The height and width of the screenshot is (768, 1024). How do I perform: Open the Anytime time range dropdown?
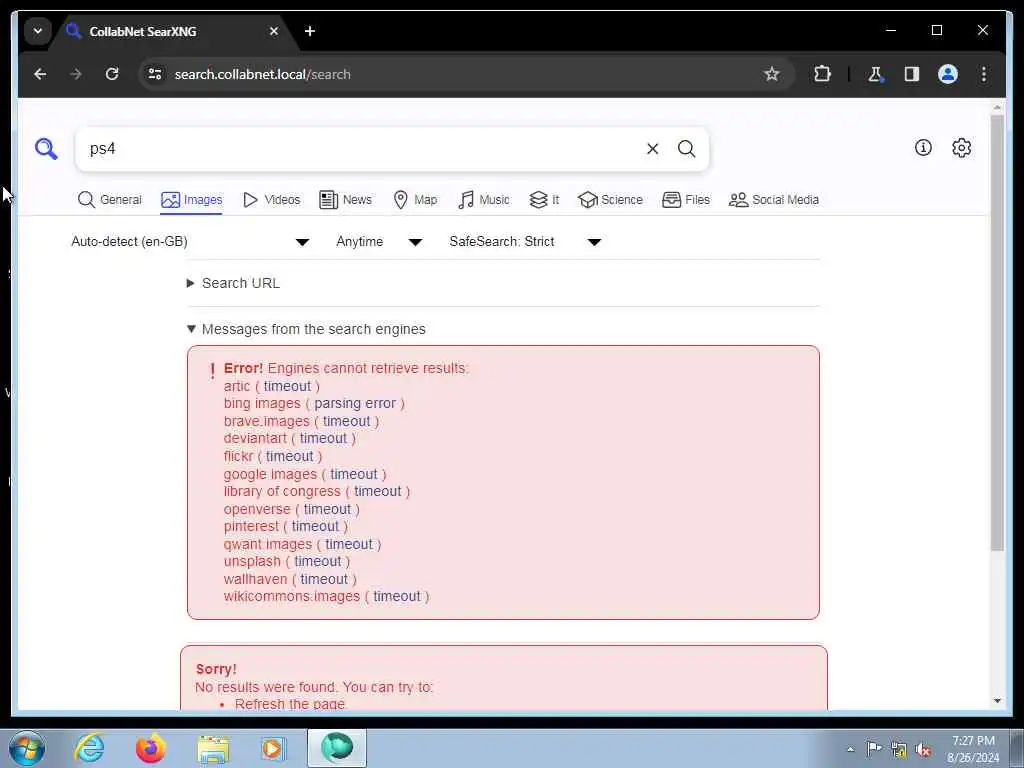tap(379, 242)
